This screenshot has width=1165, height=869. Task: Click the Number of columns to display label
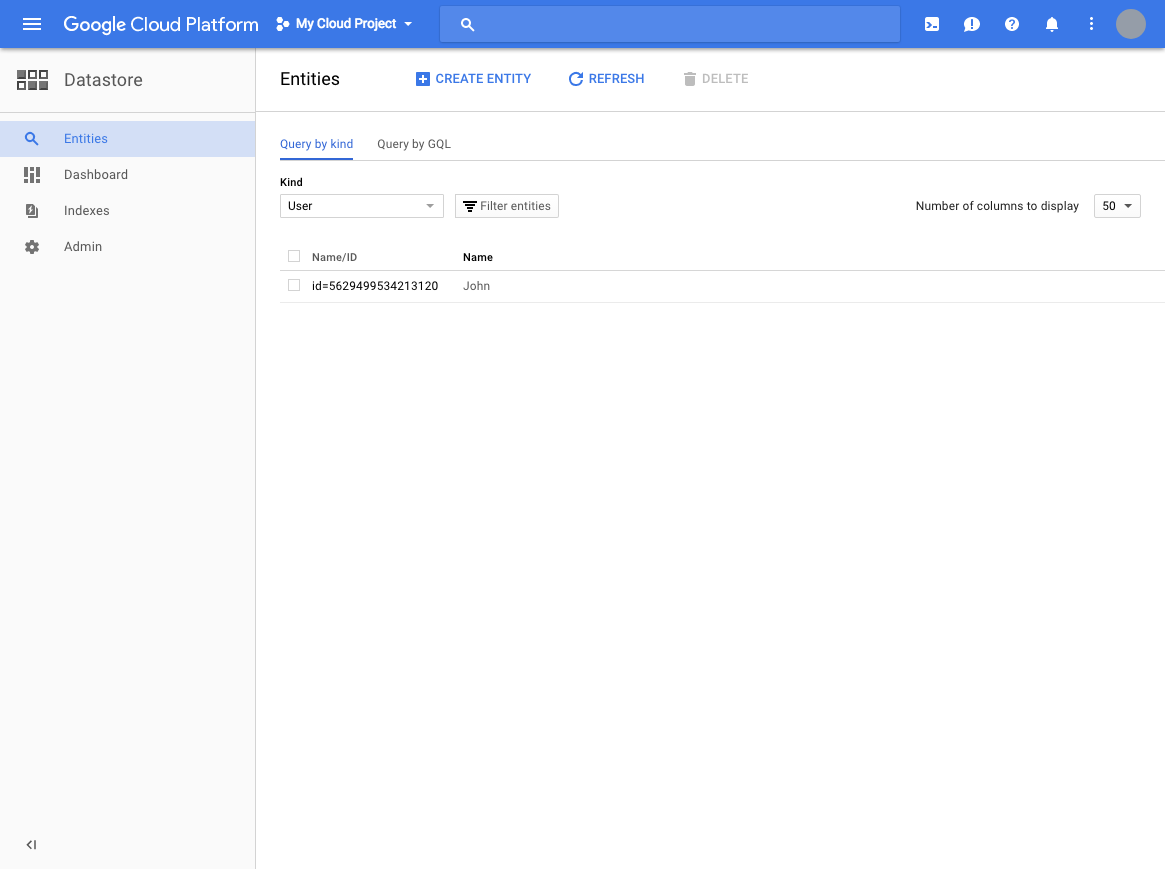(x=997, y=206)
